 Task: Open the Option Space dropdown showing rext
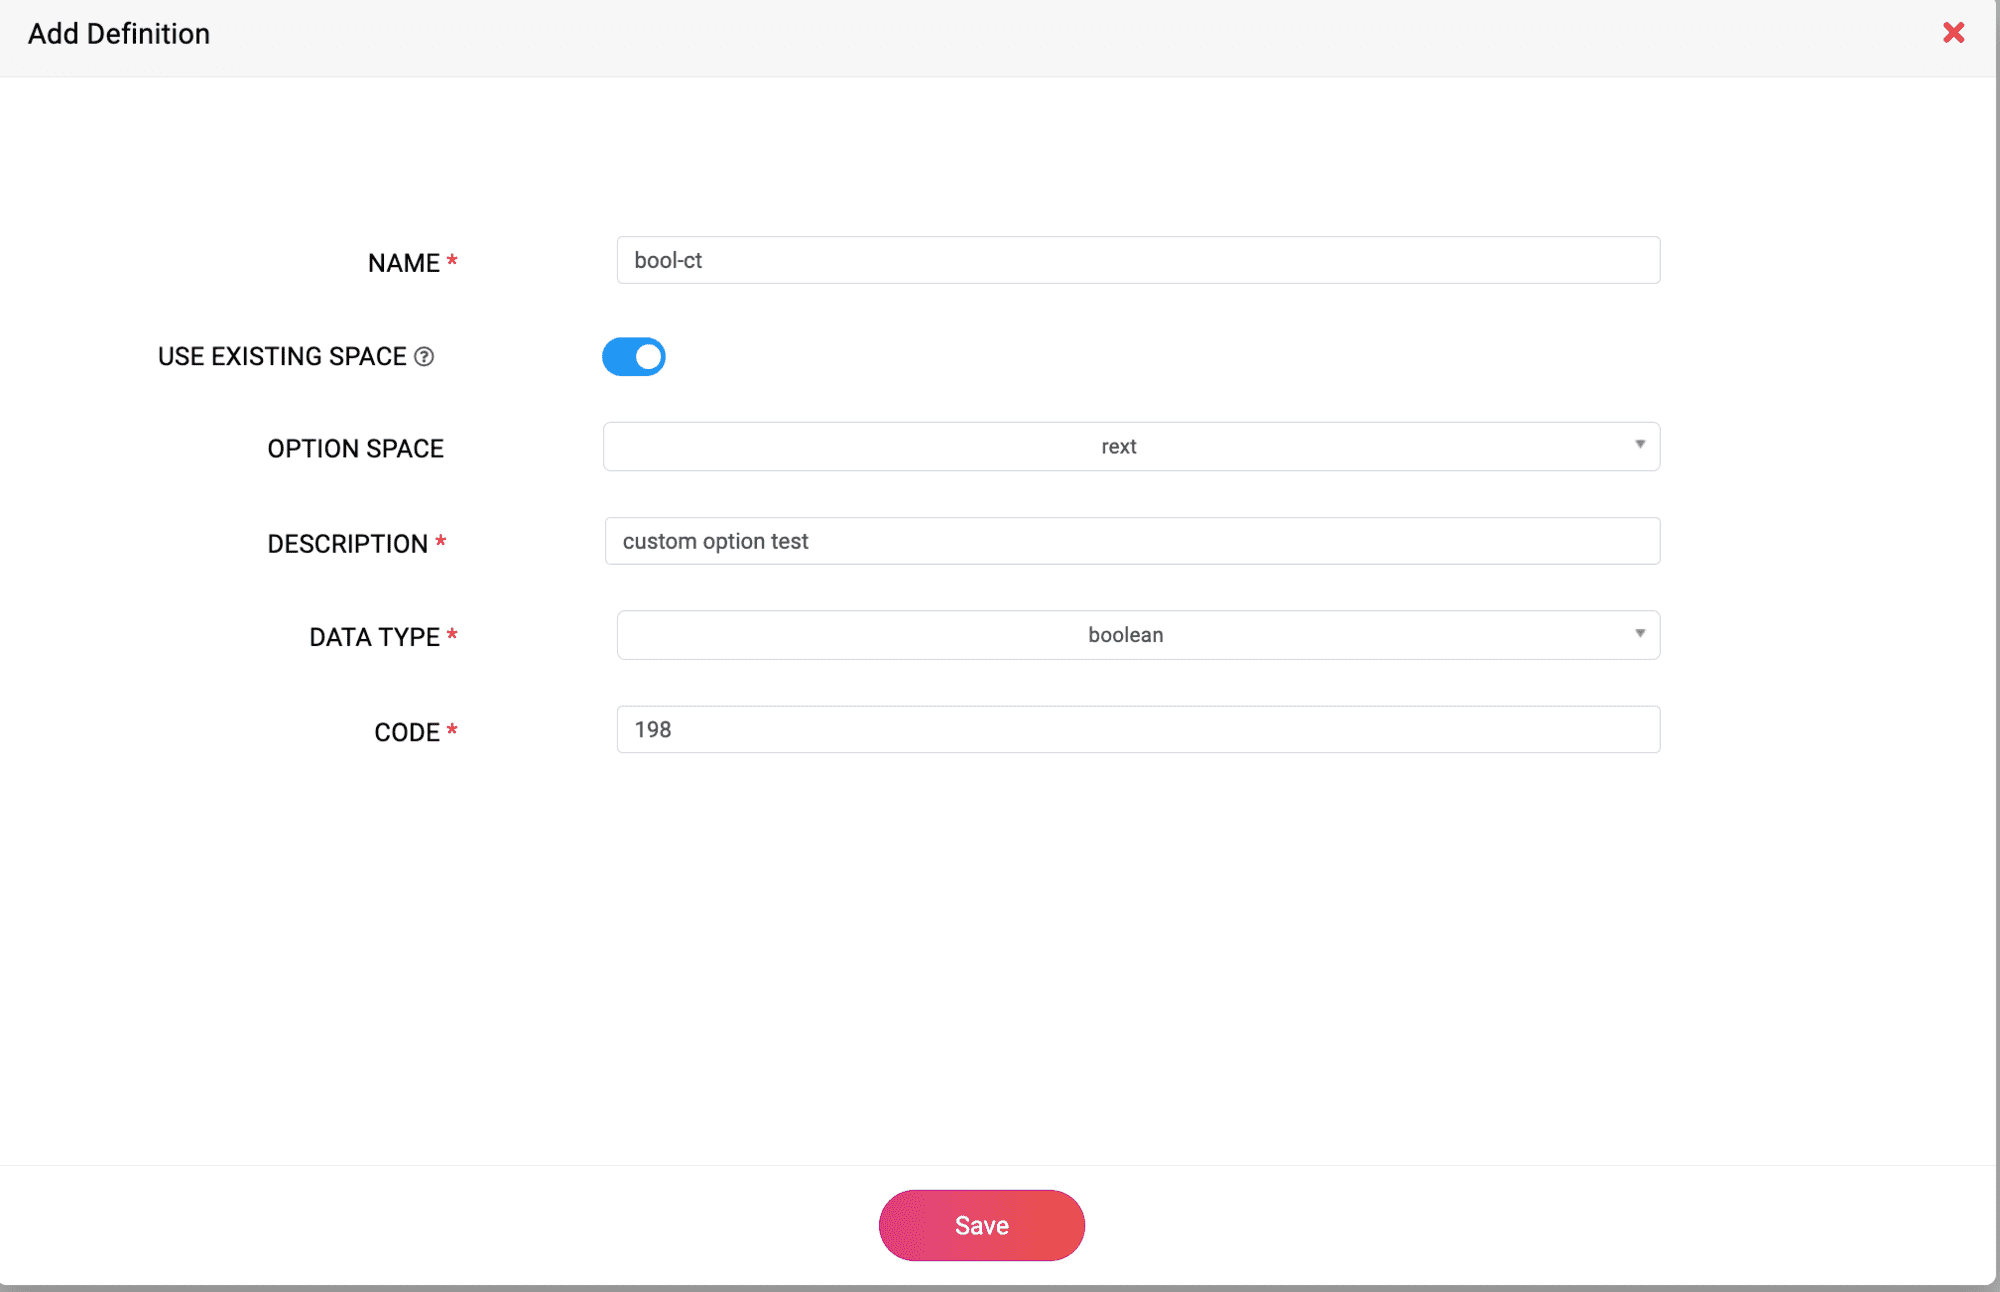(1120, 447)
